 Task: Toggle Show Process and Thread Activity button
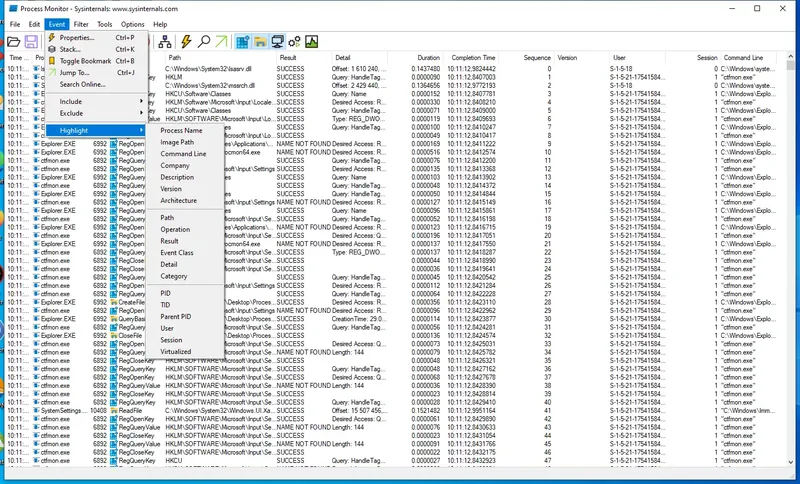coord(294,42)
